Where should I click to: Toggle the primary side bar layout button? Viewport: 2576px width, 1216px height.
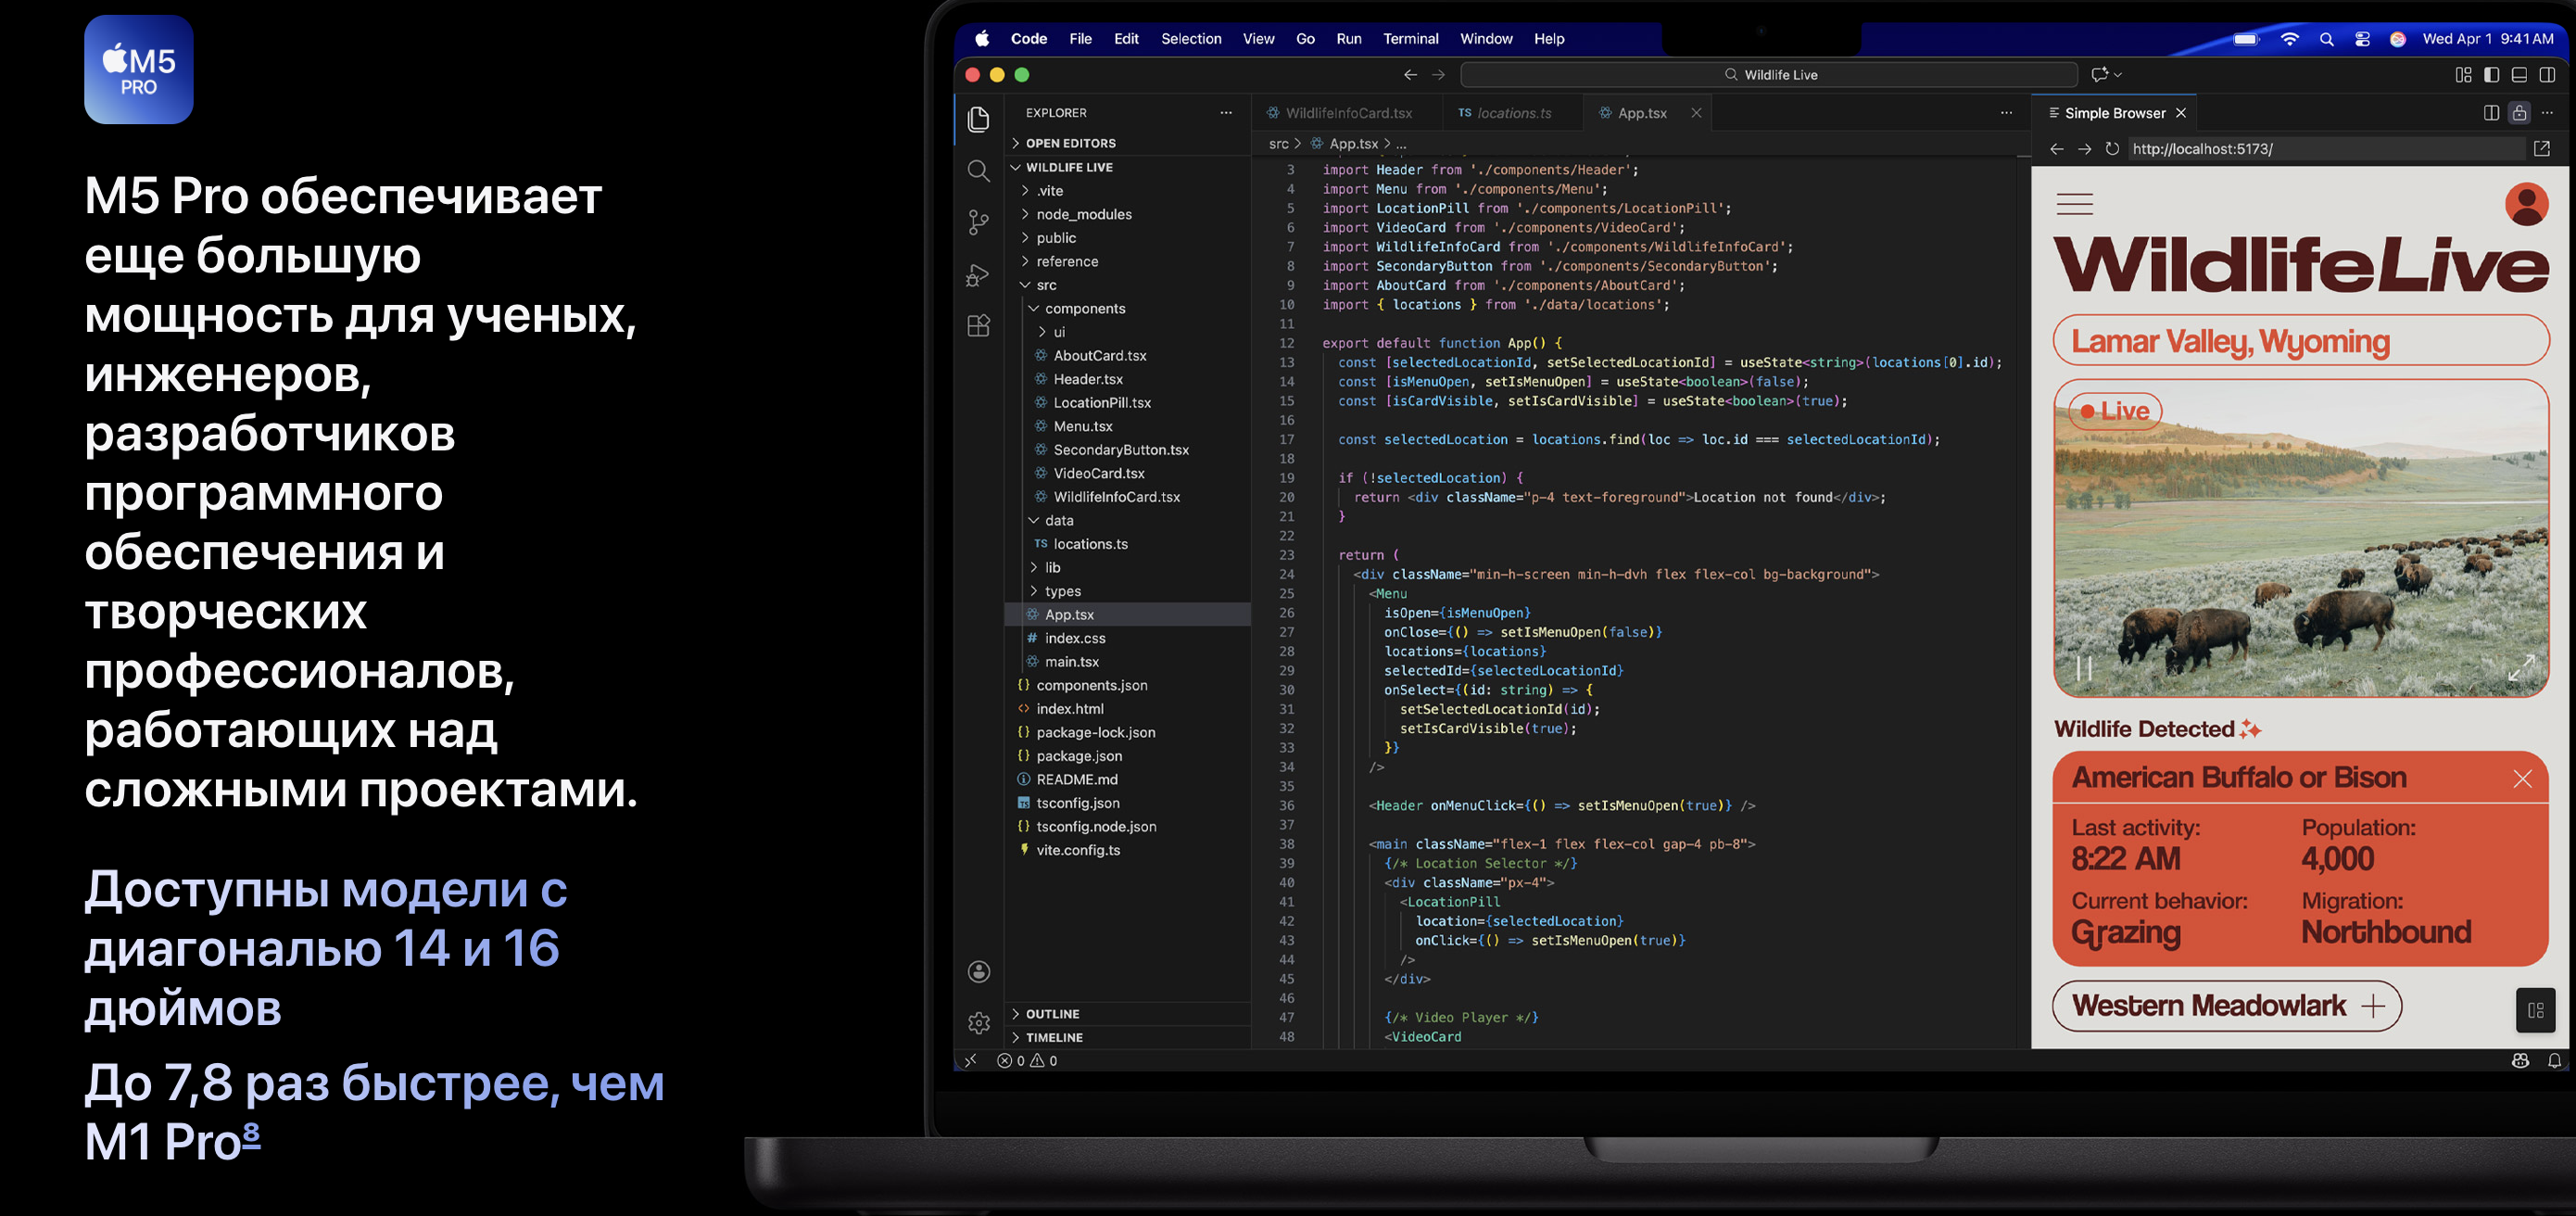point(2491,75)
